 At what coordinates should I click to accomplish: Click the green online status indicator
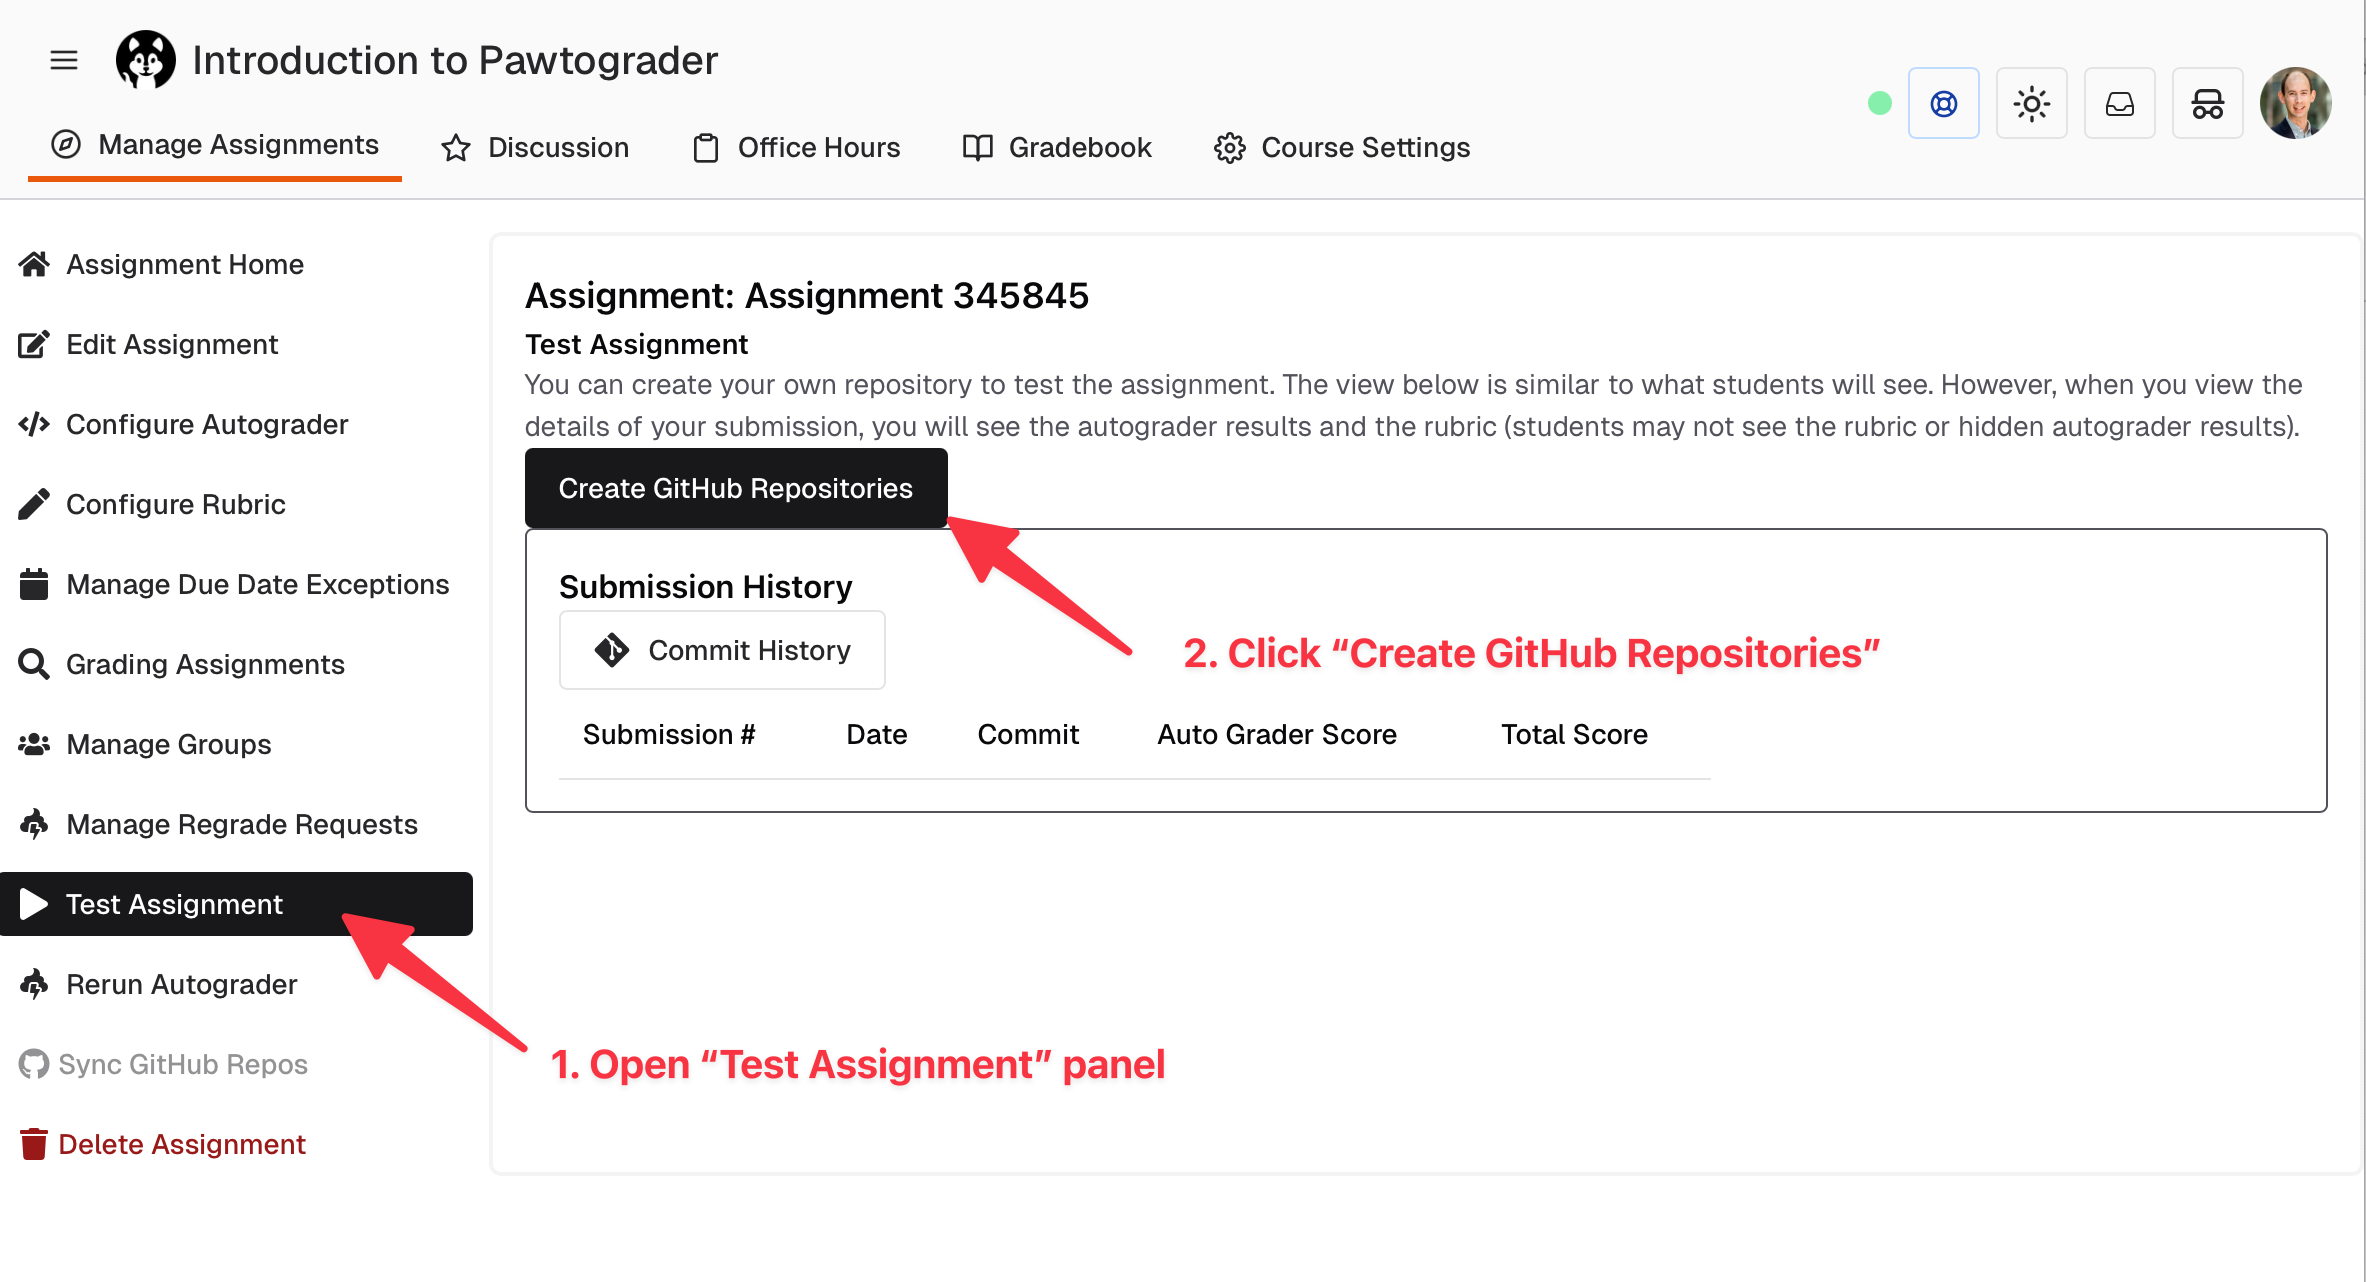pos(1879,102)
